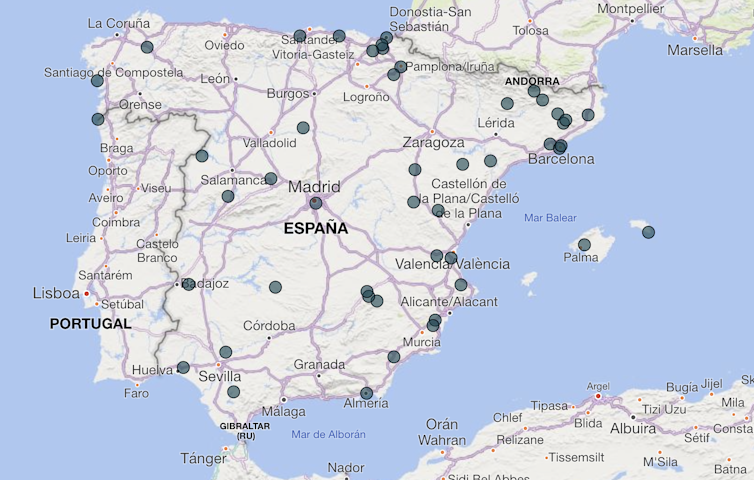The image size is (754, 480).
Task: Click the marker on Menorca island
Action: pyautogui.click(x=648, y=232)
